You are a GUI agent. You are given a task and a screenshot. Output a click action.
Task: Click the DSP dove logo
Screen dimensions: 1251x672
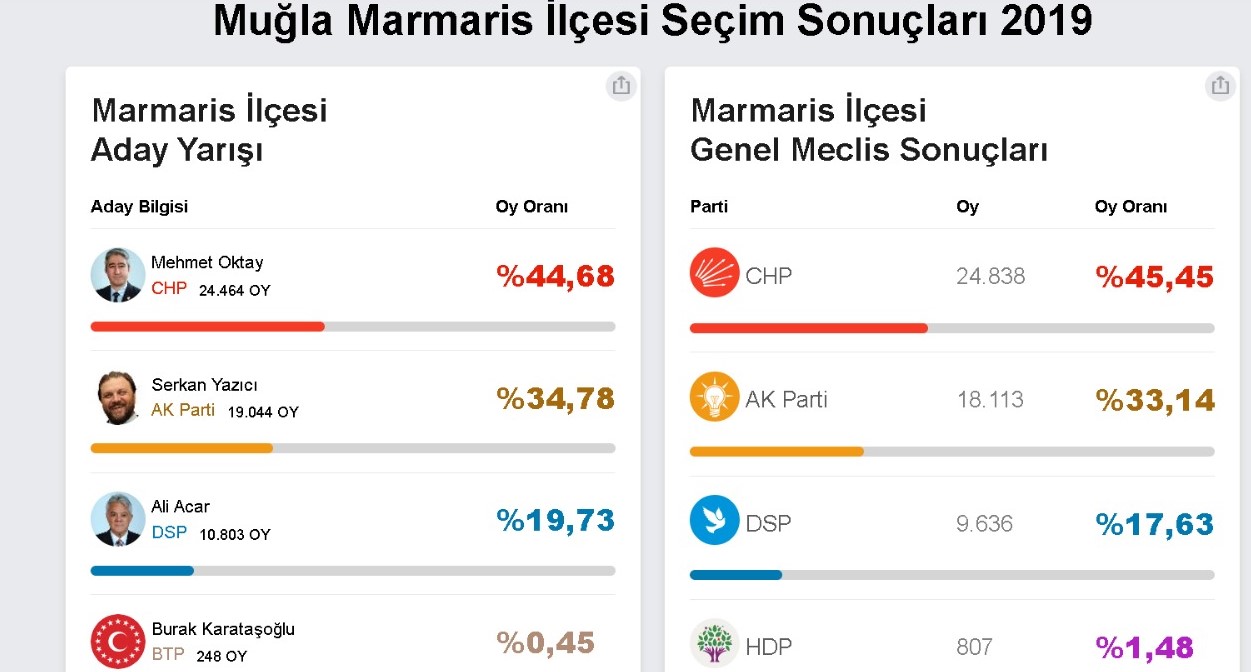[714, 521]
